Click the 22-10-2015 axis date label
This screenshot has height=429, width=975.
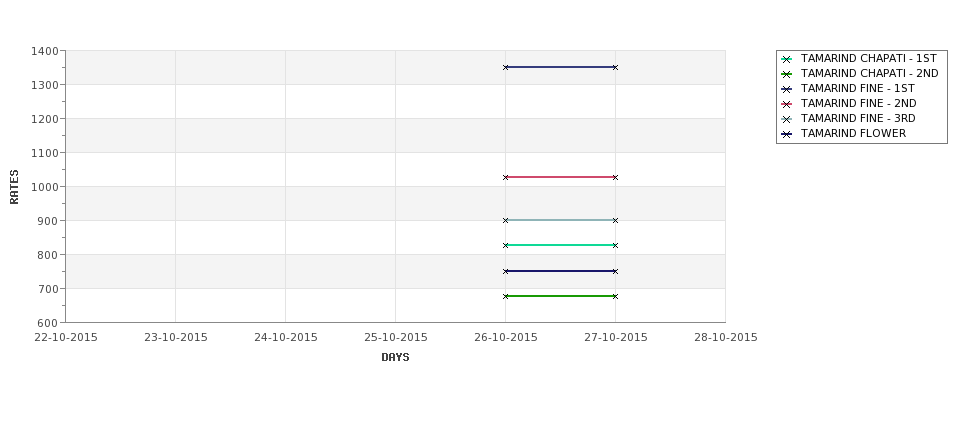(66, 337)
